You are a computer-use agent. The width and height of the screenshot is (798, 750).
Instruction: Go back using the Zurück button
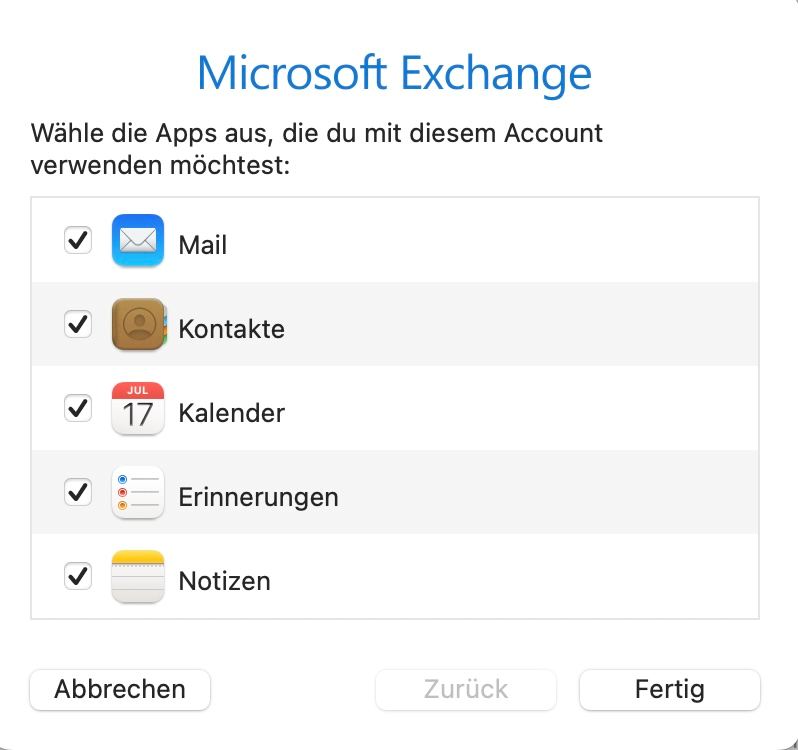466,689
